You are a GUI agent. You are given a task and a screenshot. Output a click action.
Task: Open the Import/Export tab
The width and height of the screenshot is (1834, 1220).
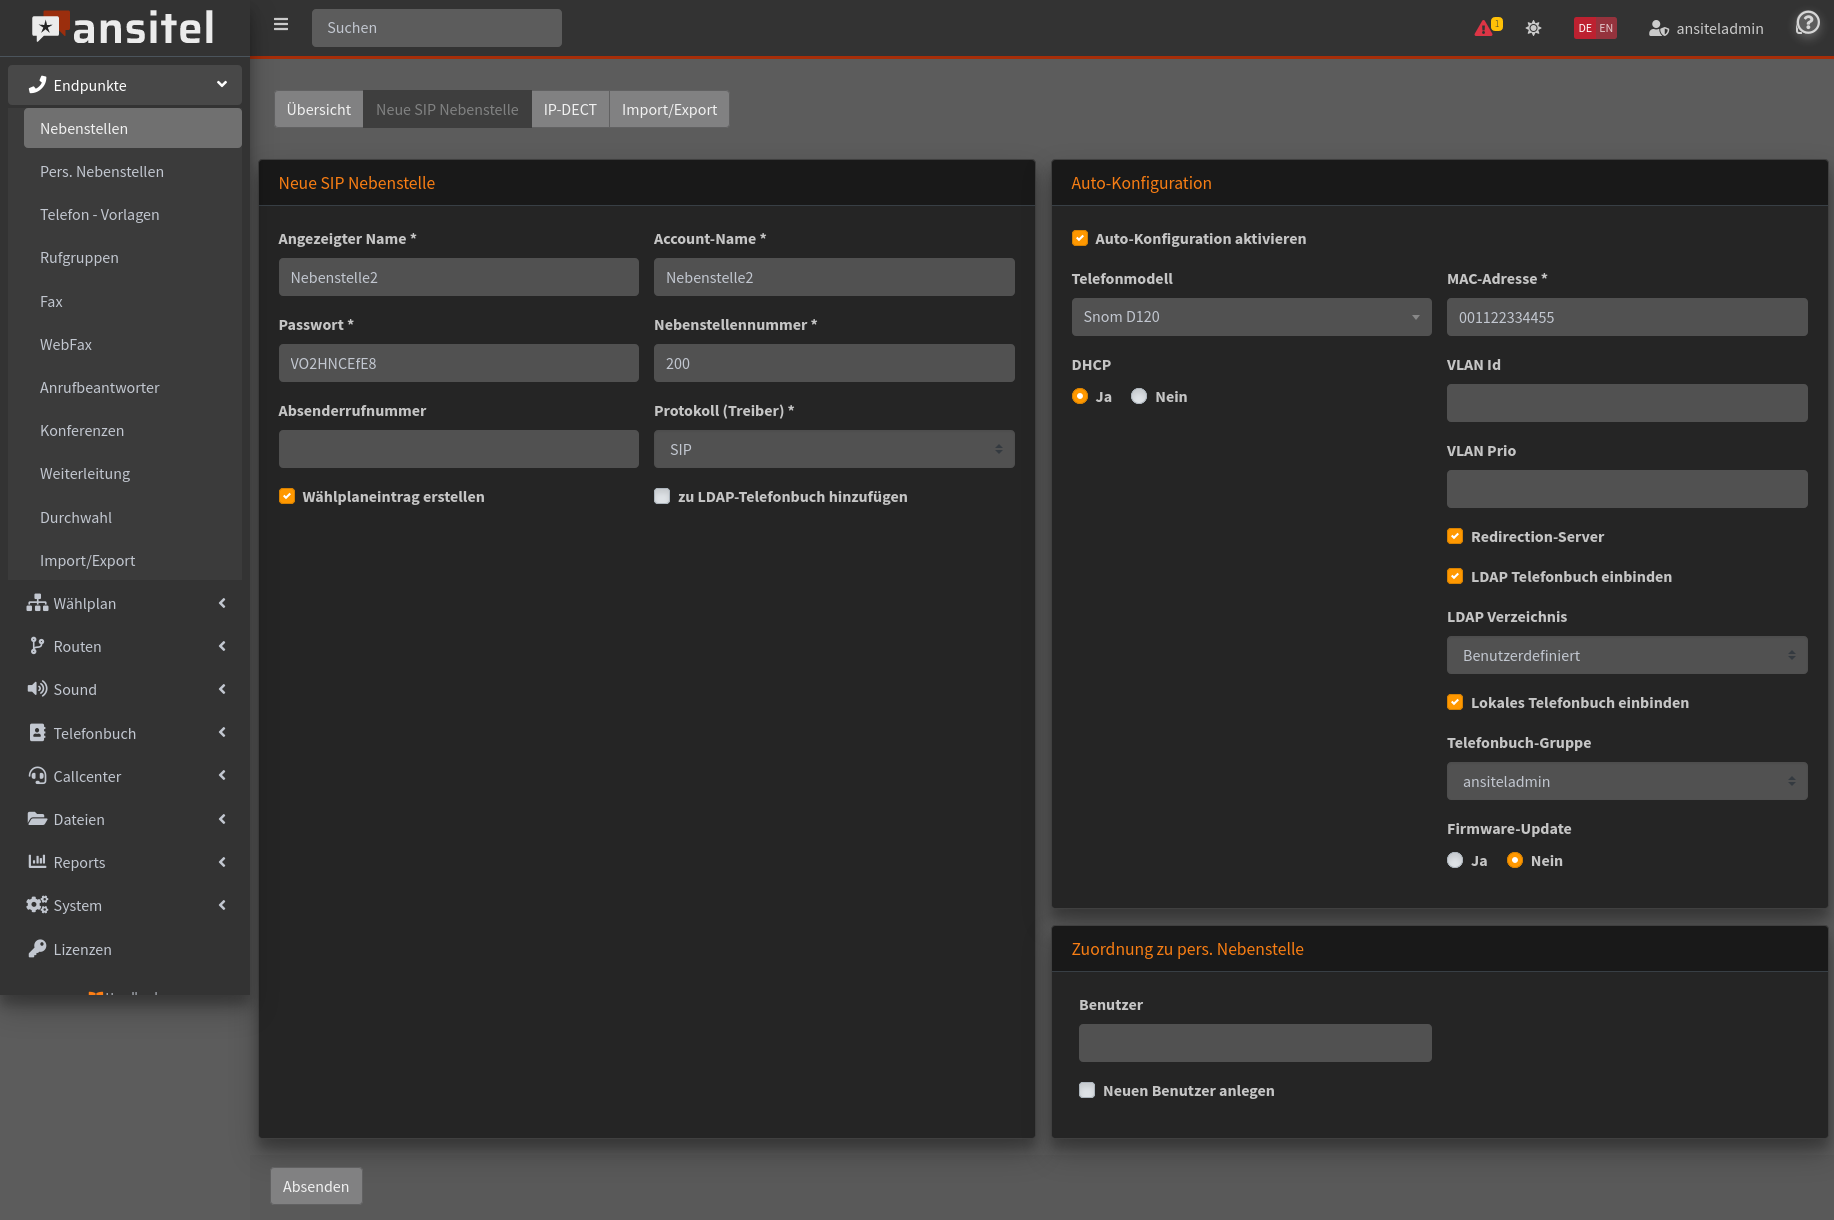pos(669,109)
